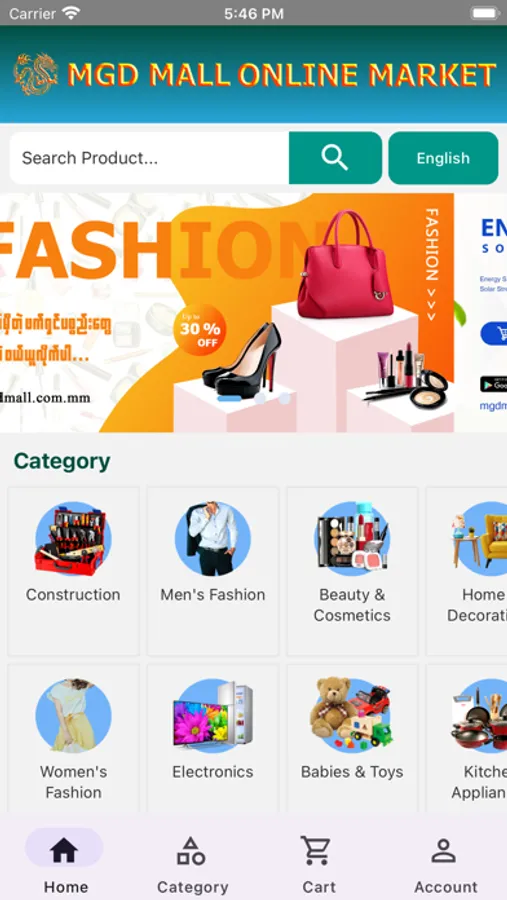The width and height of the screenshot is (507, 900).
Task: Focus the Search Product field
Action: 149,158
